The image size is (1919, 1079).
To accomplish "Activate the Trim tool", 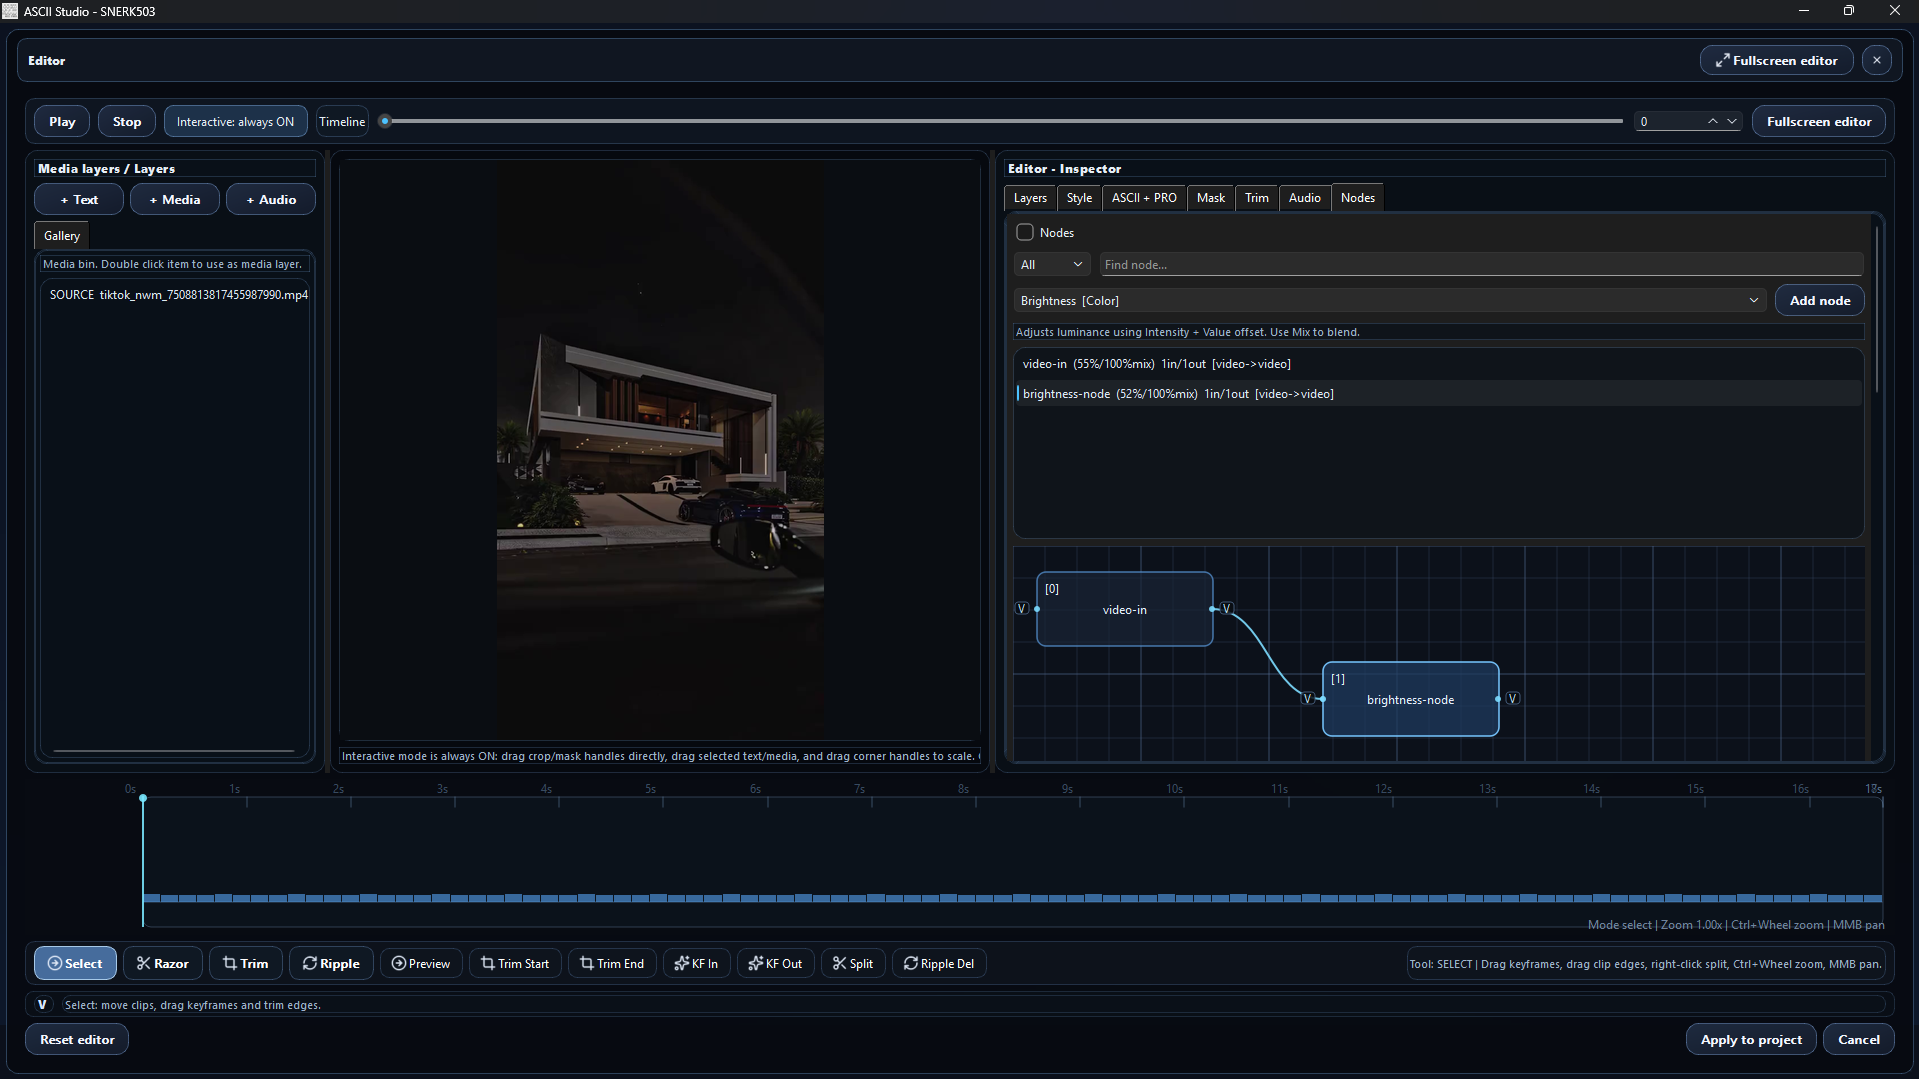I will coord(245,962).
